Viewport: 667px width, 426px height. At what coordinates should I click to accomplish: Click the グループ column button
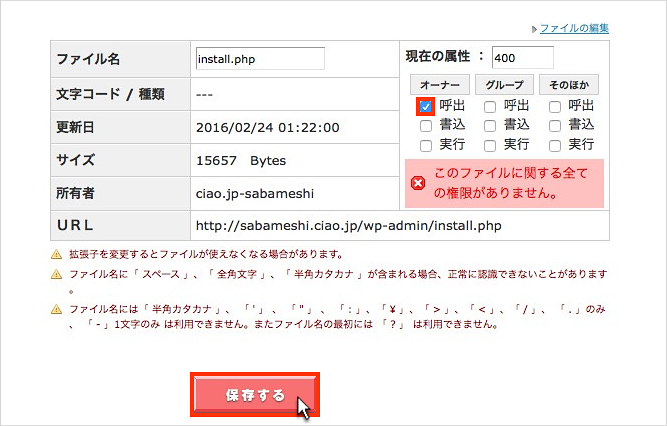[505, 85]
